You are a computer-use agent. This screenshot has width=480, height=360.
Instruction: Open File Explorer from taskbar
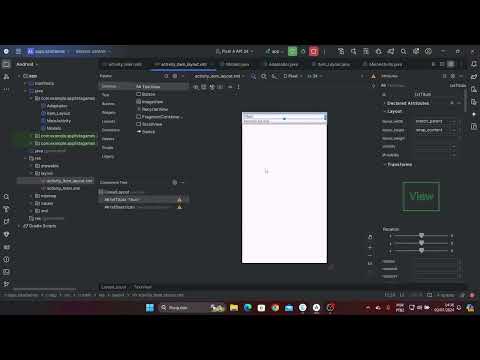[234, 307]
